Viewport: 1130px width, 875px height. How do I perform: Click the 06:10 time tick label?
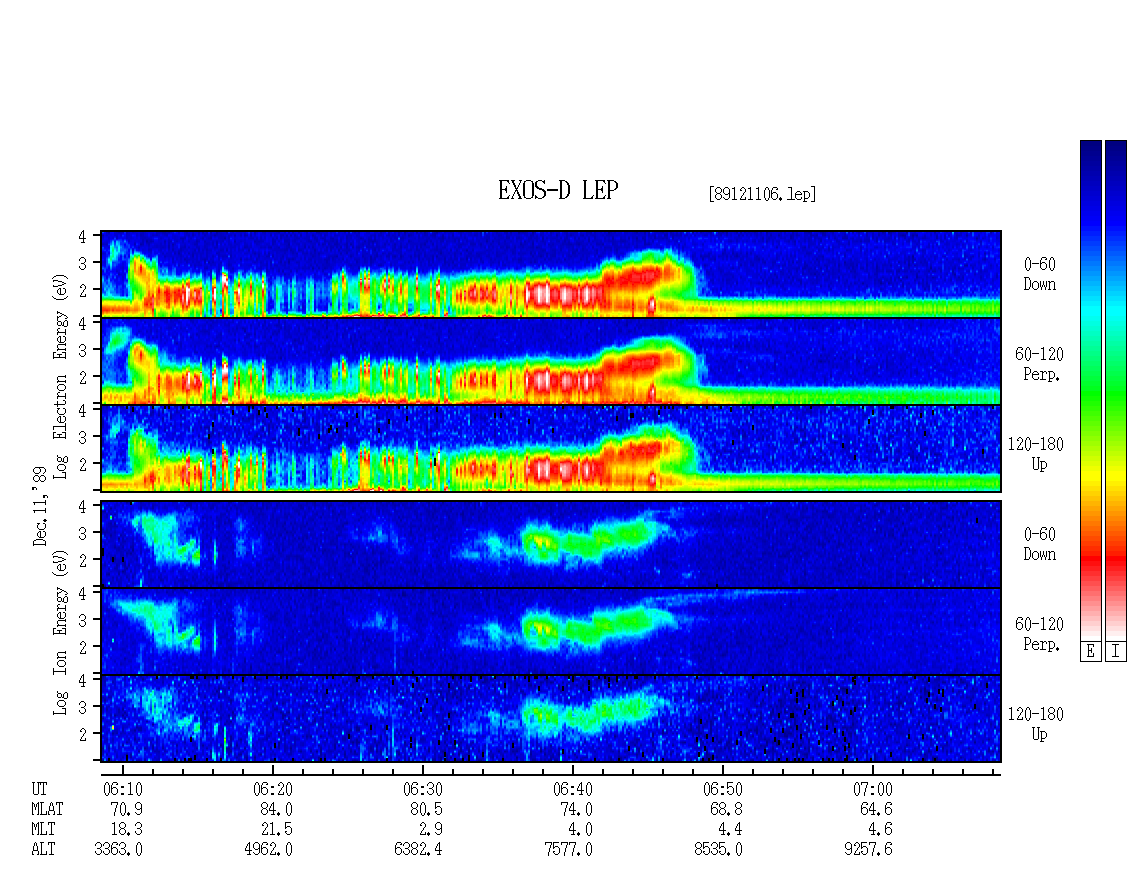123,789
